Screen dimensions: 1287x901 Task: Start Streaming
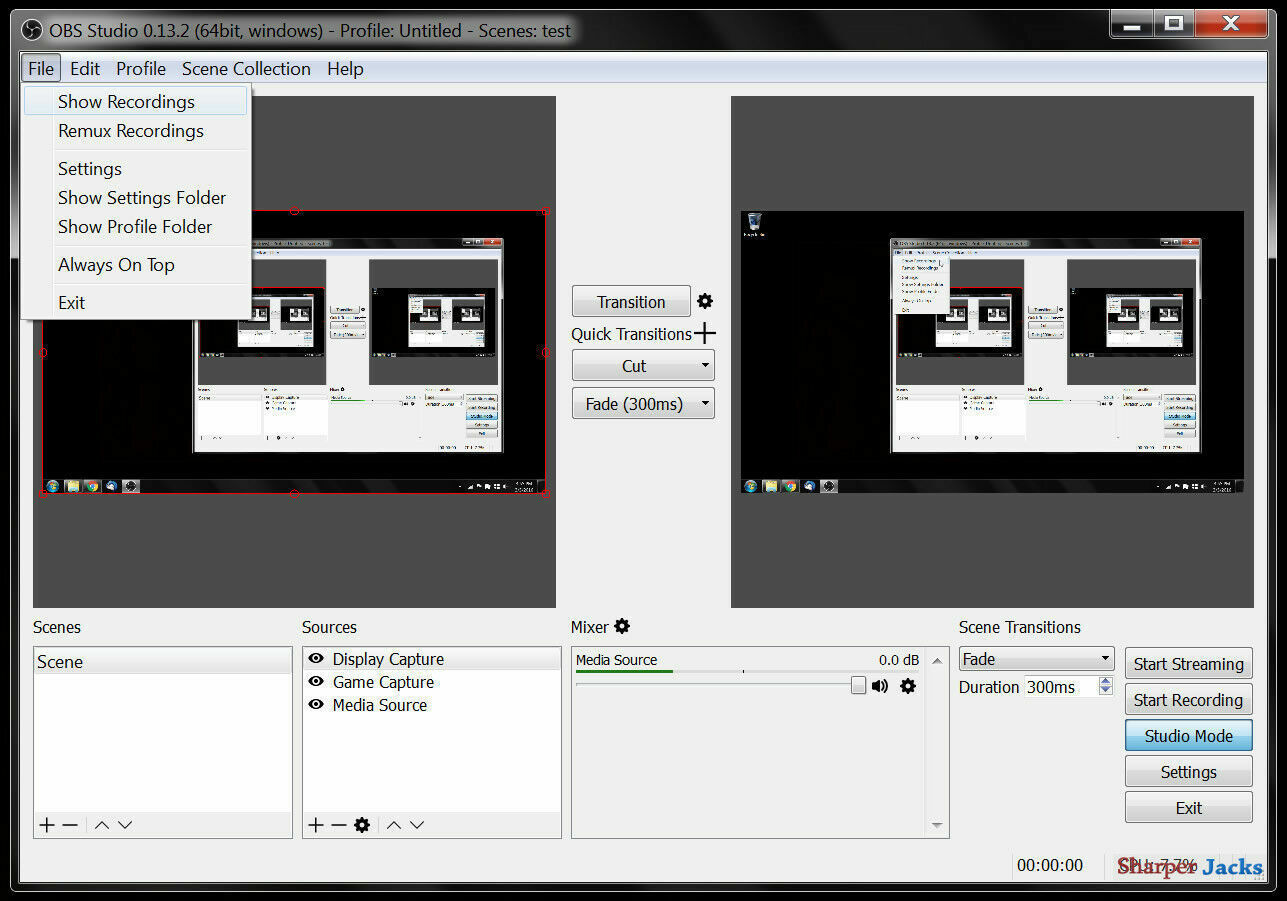1189,664
